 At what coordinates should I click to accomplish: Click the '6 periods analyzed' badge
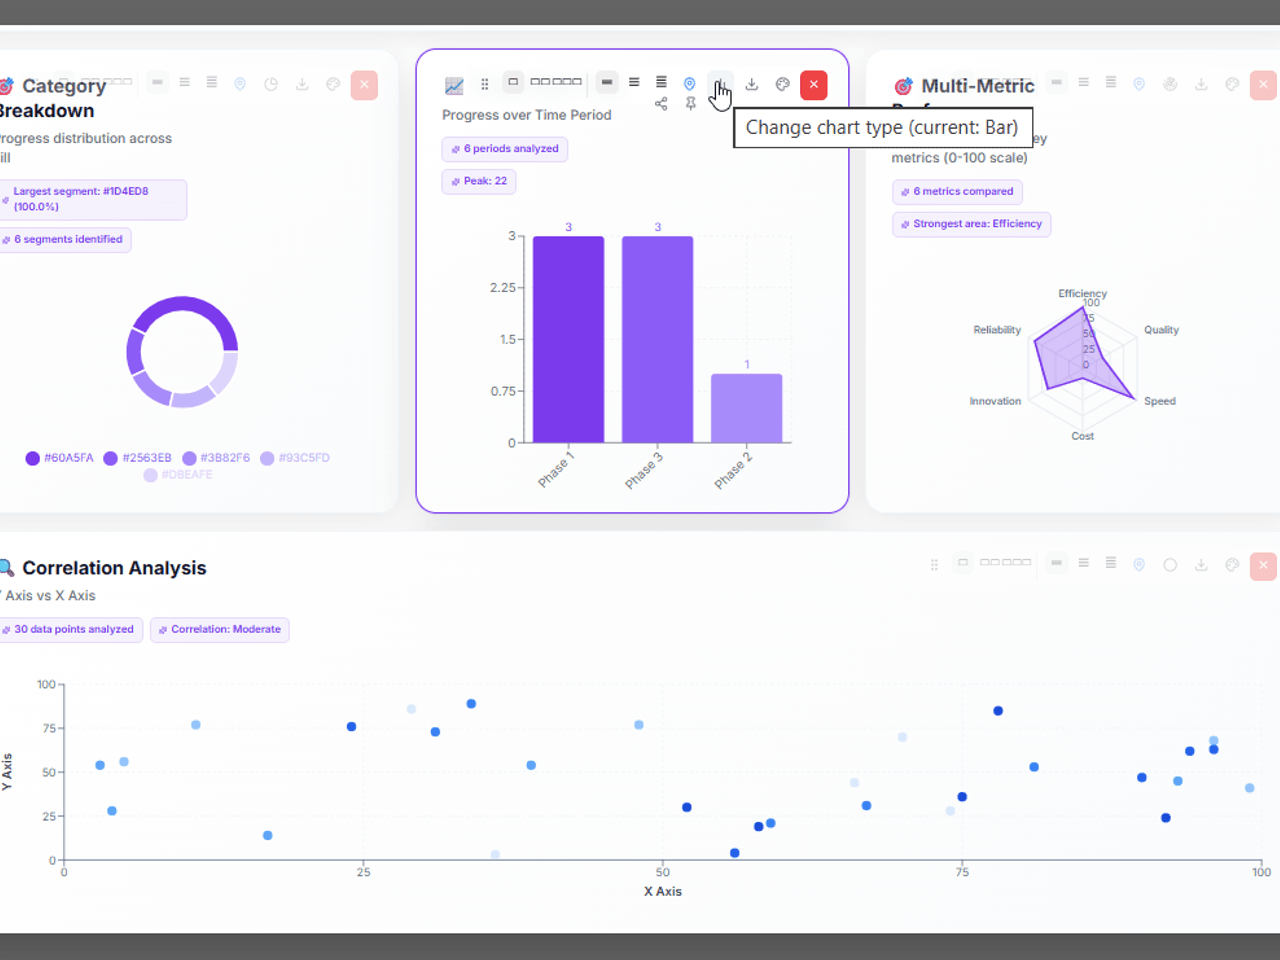click(505, 149)
